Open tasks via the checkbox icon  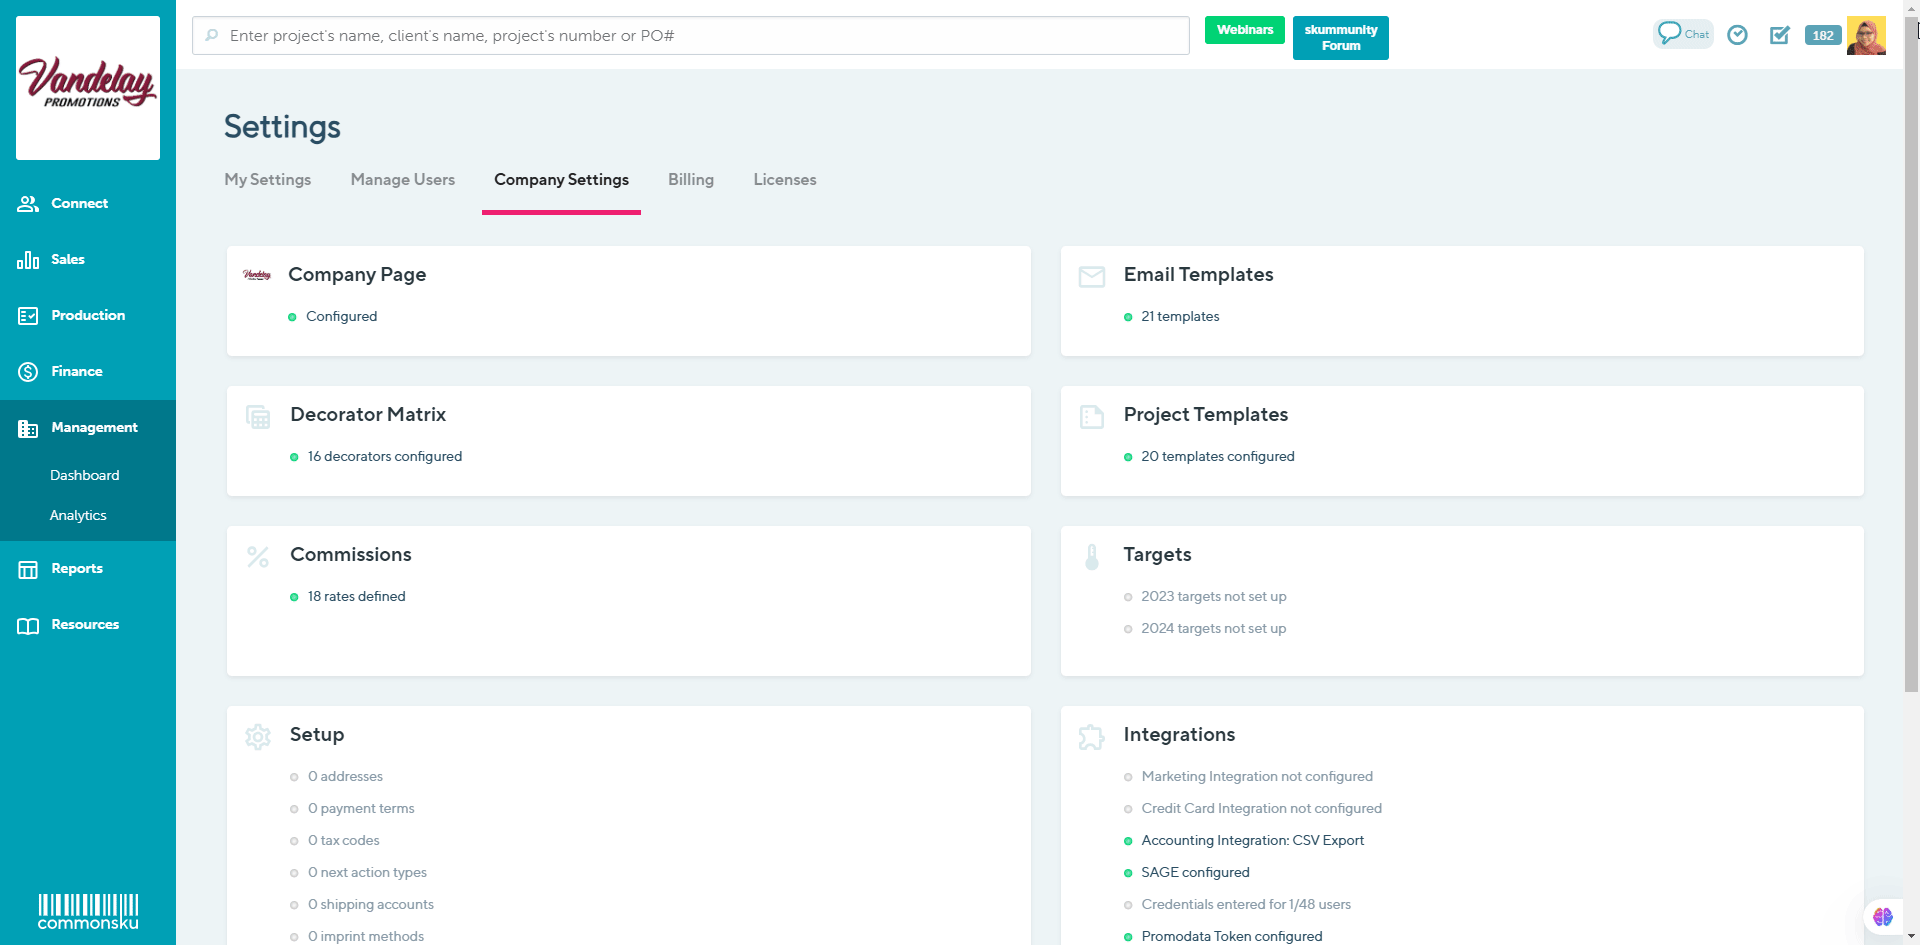coord(1781,35)
